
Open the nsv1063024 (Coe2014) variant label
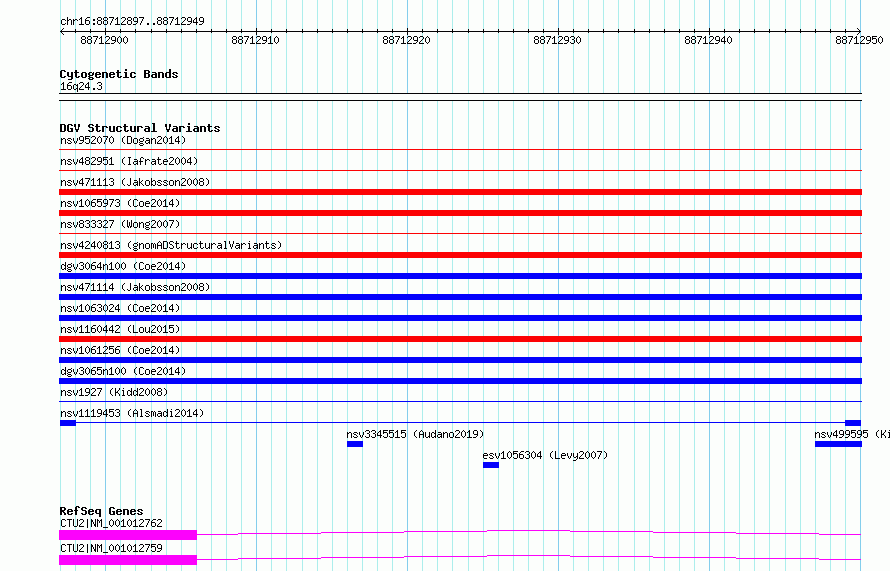[120, 308]
